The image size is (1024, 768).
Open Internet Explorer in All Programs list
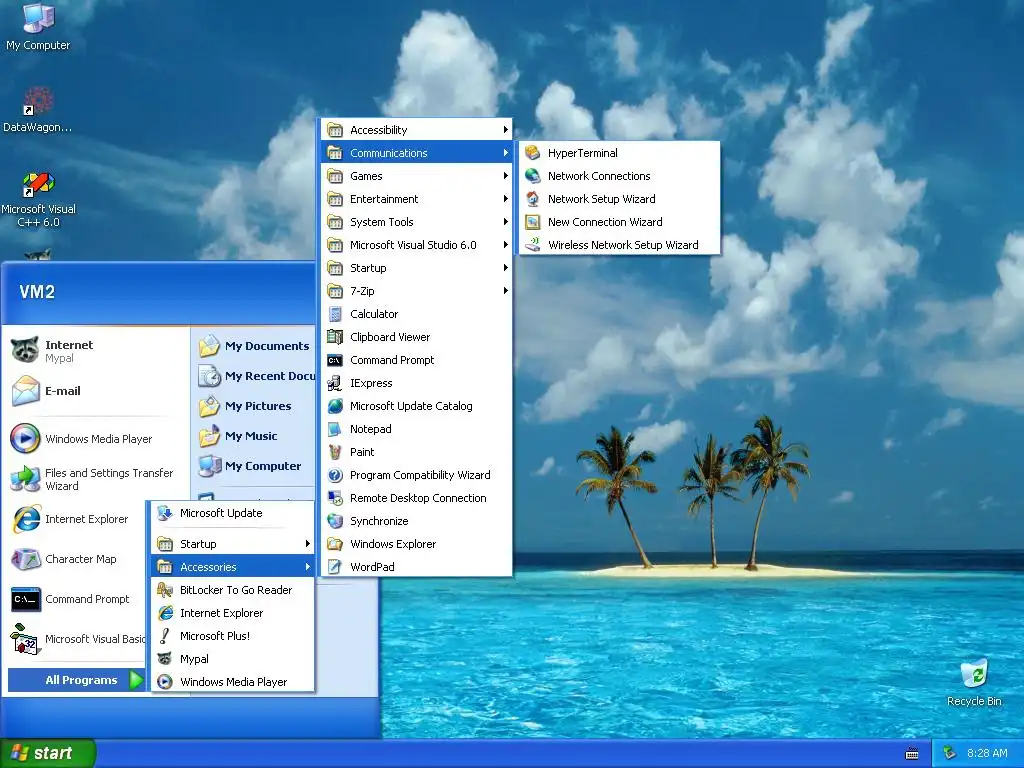(232, 613)
